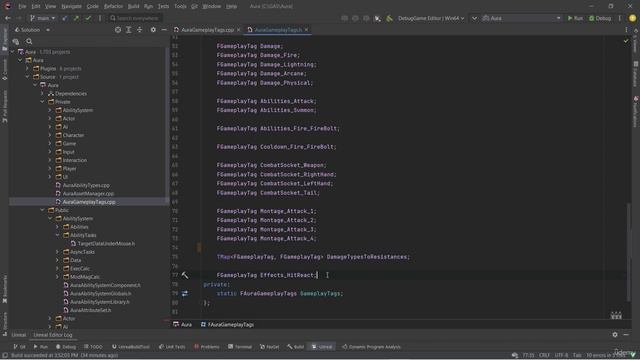The width and height of the screenshot is (640, 360).
Task: Click the build hammer icon in toolbar
Action: coord(389,18)
